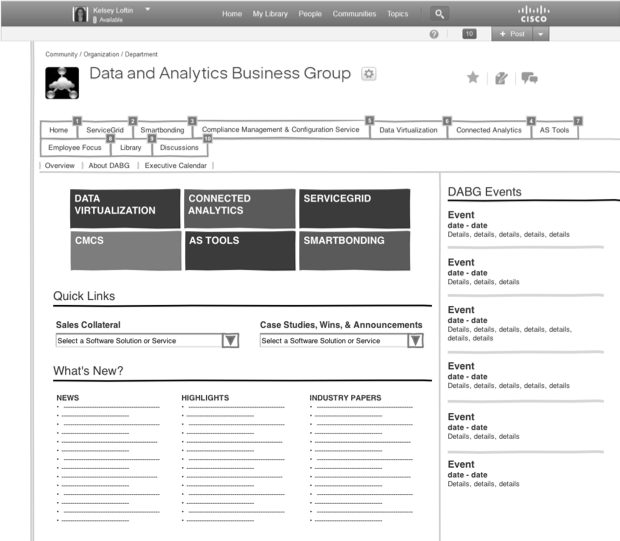Click the SMARTBONDING tile
Viewport: 620px width, 541px height.
[x=354, y=251]
